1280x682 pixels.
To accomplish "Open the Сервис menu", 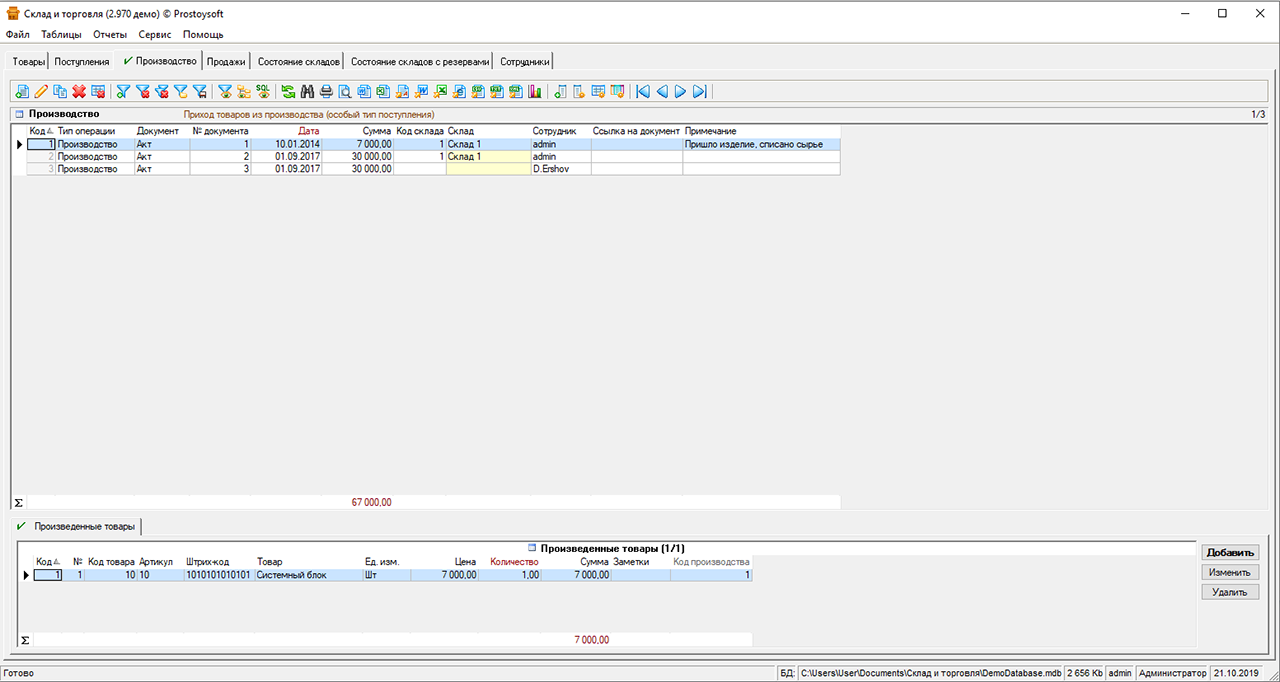I will 154,34.
